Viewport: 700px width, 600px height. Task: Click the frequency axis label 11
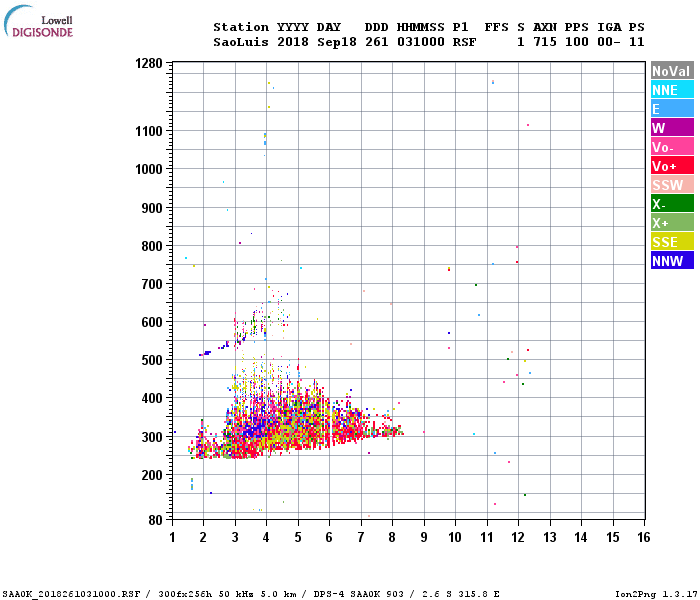487,537
